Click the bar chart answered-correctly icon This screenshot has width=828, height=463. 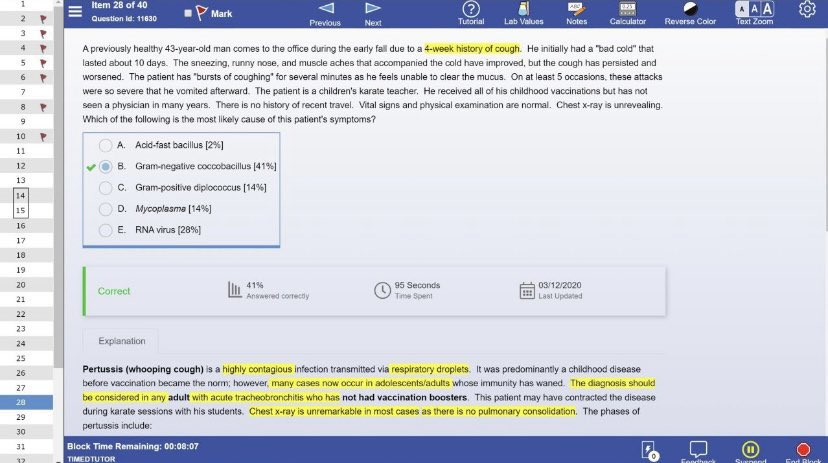tap(234, 289)
